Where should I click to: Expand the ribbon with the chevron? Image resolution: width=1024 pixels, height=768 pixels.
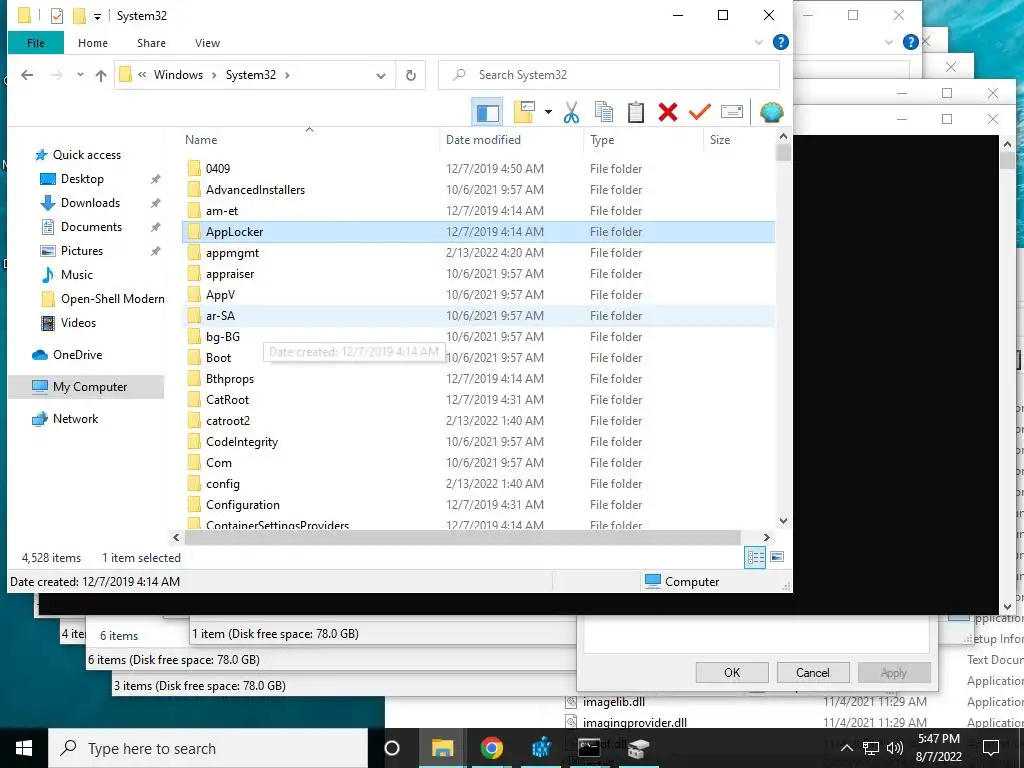click(x=759, y=42)
